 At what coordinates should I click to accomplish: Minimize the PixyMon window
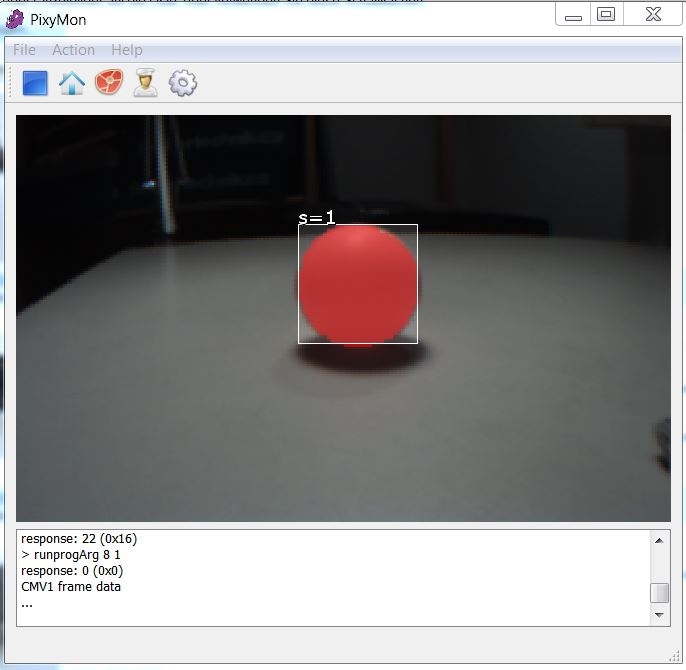(573, 15)
